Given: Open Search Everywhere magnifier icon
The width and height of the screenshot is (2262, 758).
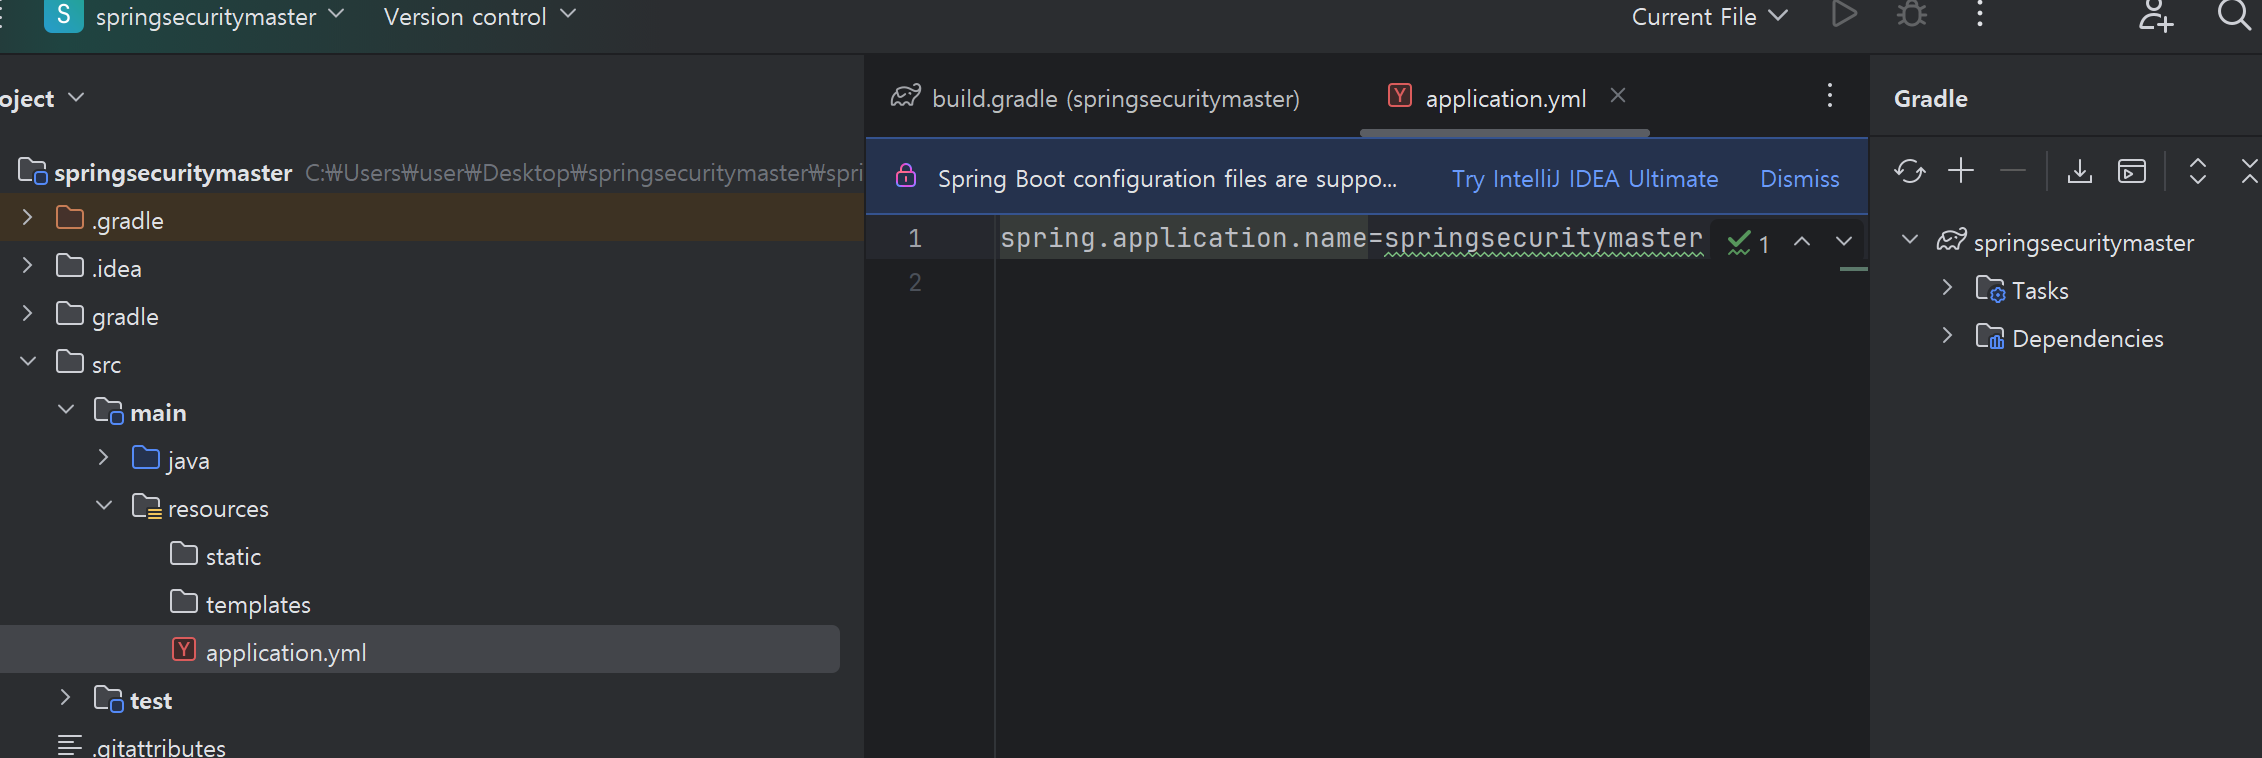Looking at the screenshot, I should coord(2233,15).
